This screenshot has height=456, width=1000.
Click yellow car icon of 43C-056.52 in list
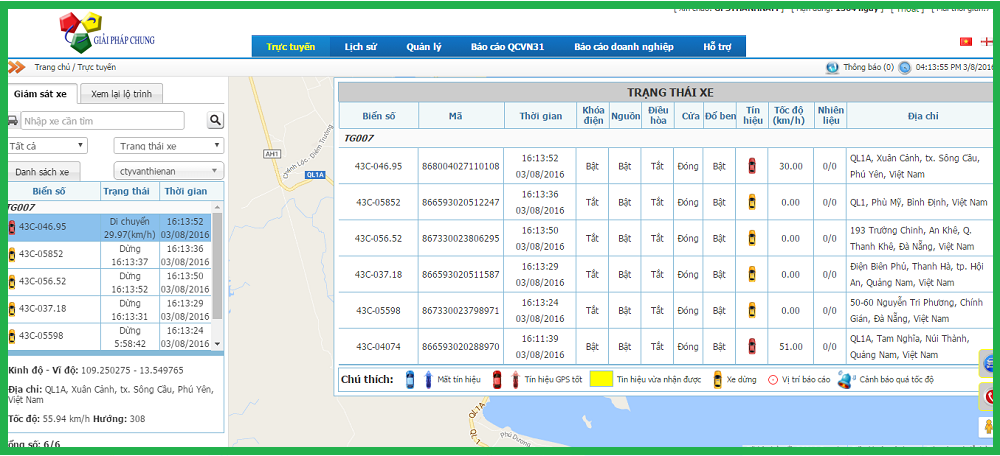click(x=11, y=281)
